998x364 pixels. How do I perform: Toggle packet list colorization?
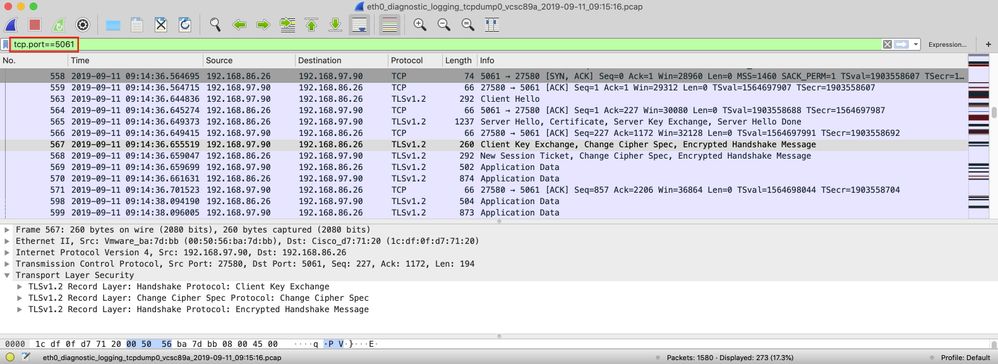point(390,25)
